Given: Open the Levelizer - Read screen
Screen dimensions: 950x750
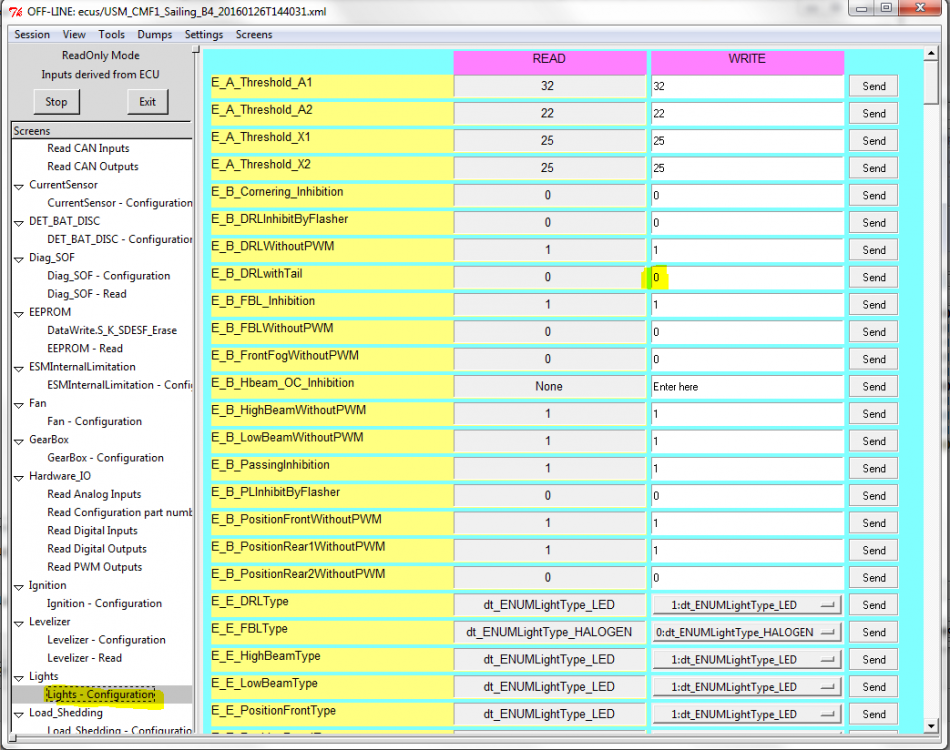Looking at the screenshot, I should [84, 658].
